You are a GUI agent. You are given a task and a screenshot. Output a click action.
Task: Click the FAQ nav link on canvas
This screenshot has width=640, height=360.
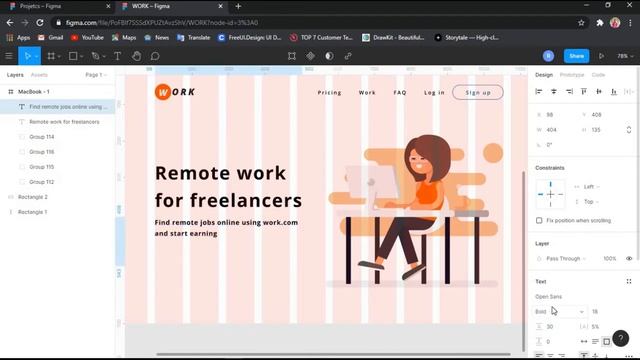coord(400,93)
